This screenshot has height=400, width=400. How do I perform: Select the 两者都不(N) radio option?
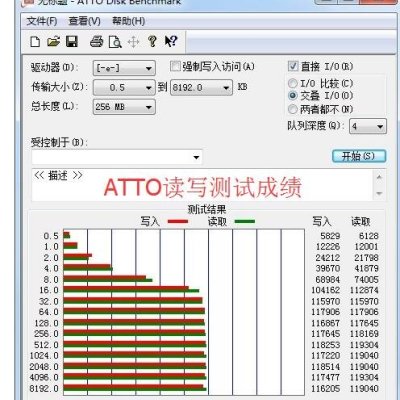coord(292,109)
